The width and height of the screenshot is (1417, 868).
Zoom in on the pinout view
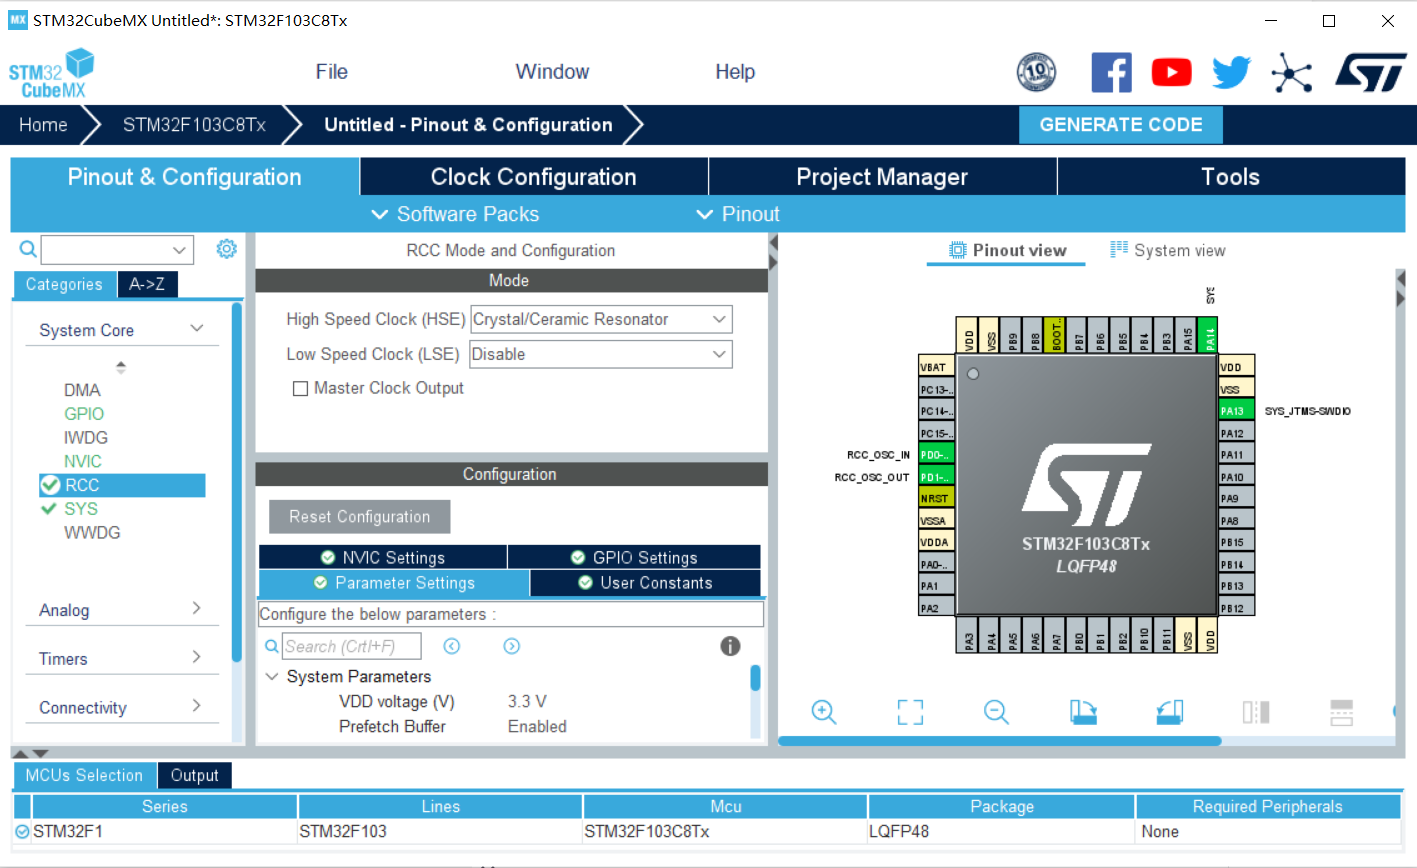[x=823, y=712]
